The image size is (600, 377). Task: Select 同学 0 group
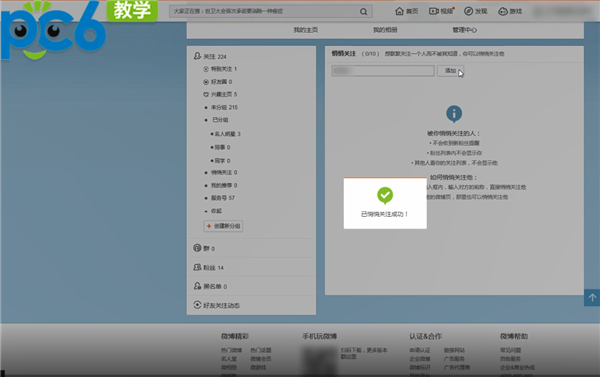pos(222,161)
